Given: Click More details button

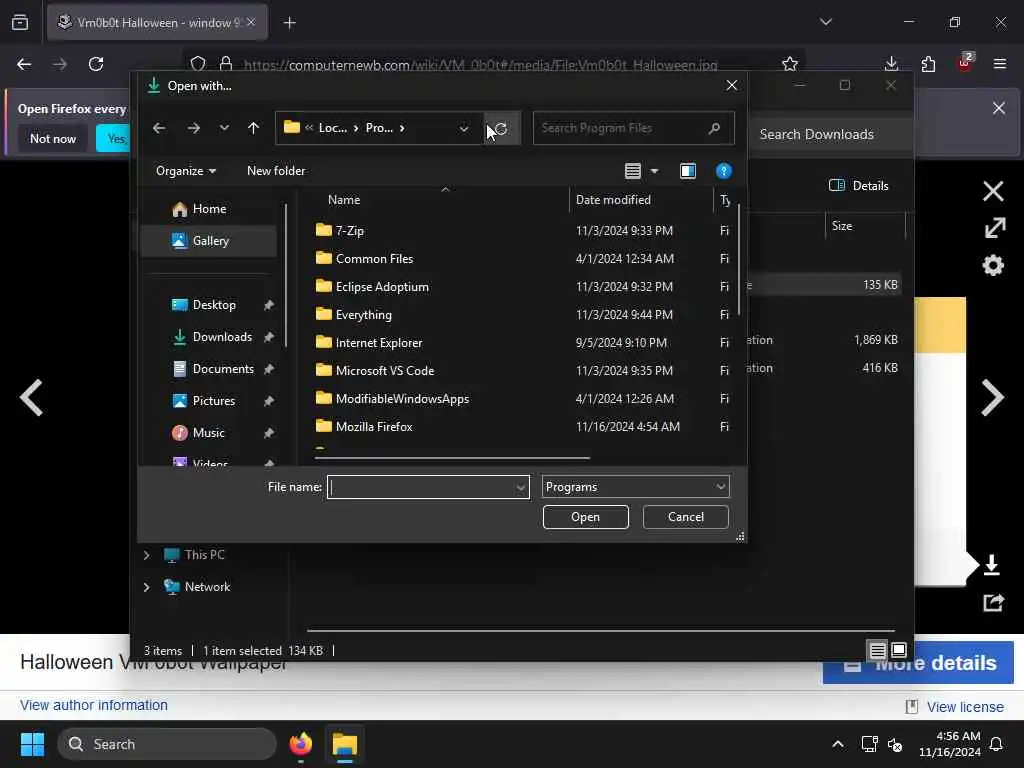Looking at the screenshot, I should pos(918,664).
